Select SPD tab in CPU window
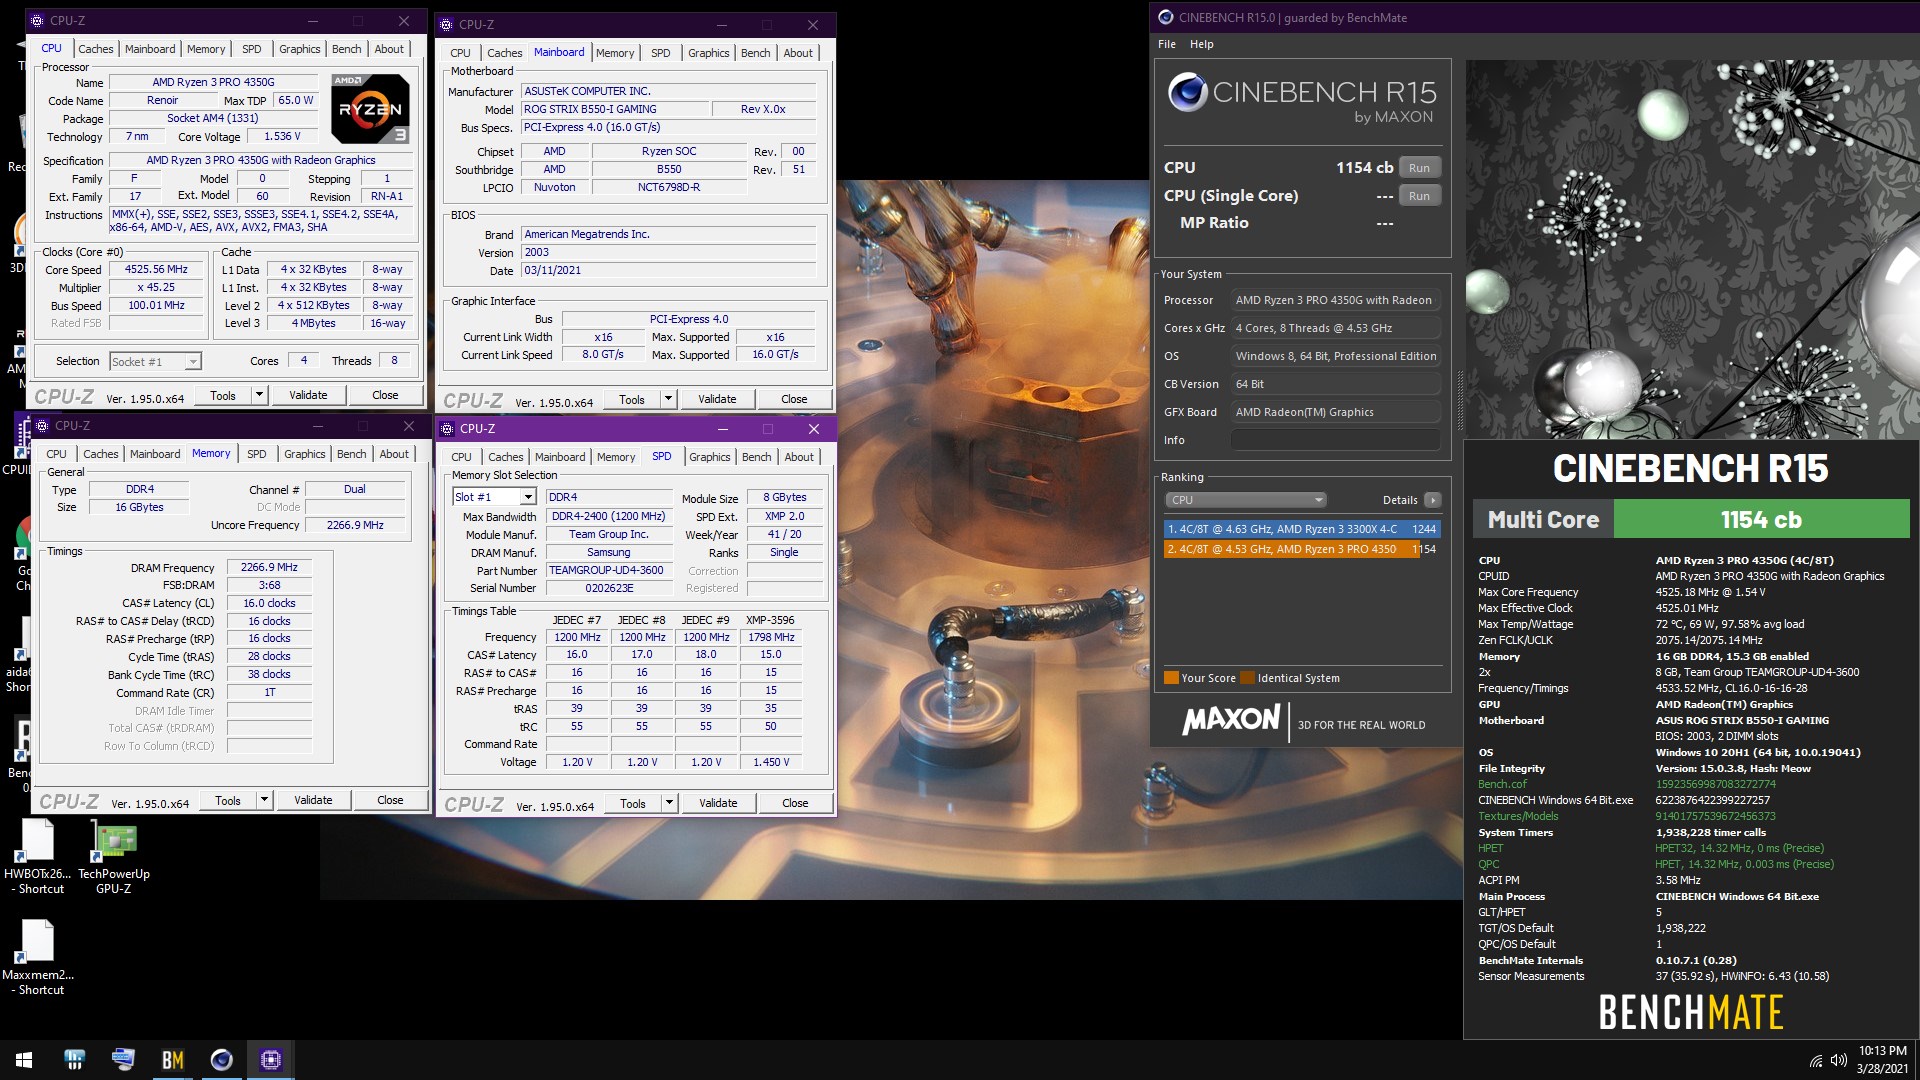 252,49
